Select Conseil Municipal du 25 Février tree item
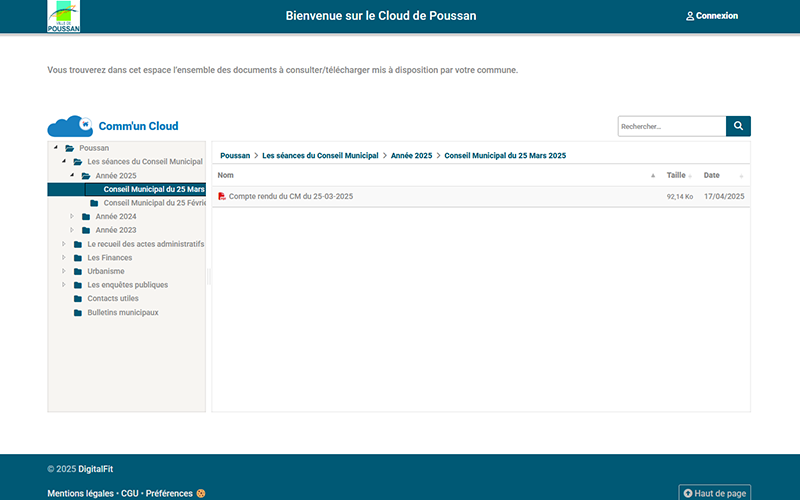 point(155,203)
